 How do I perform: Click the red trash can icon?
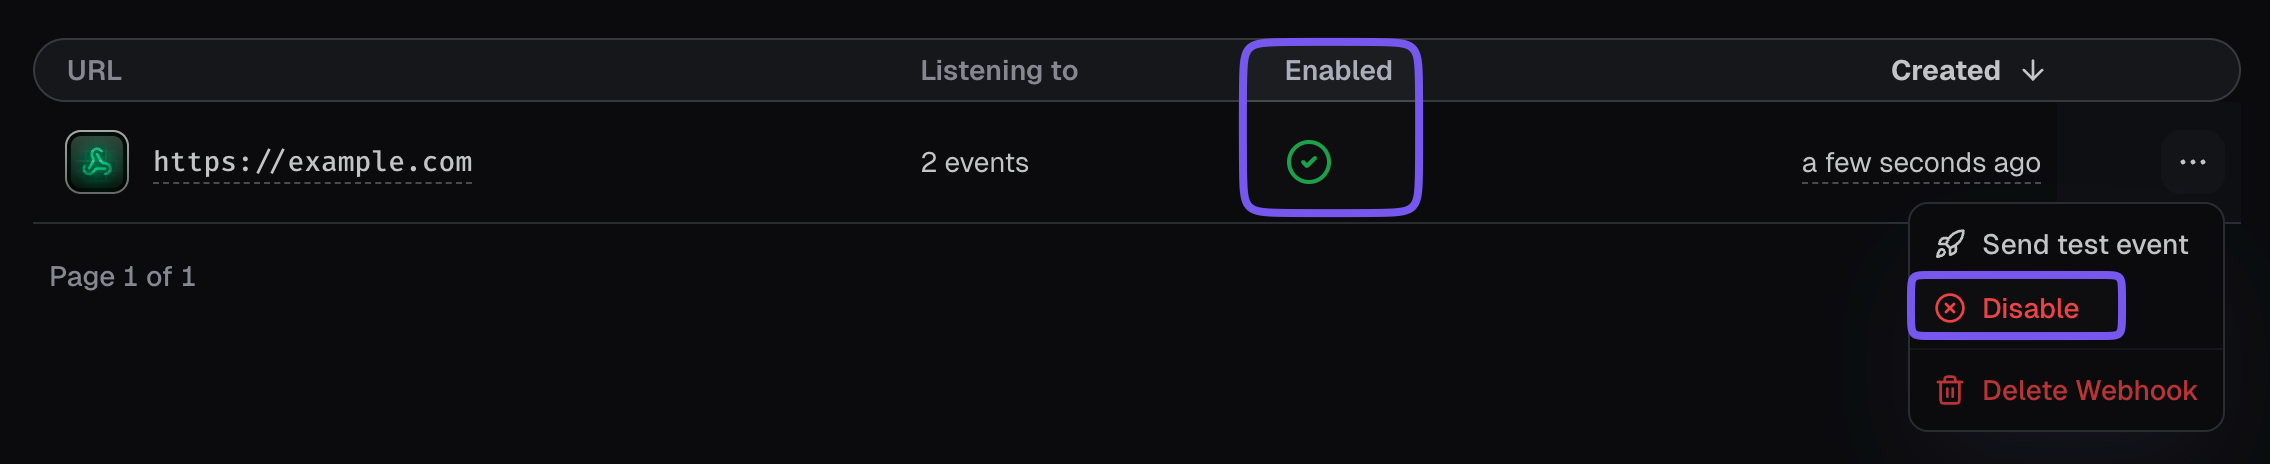1950,390
